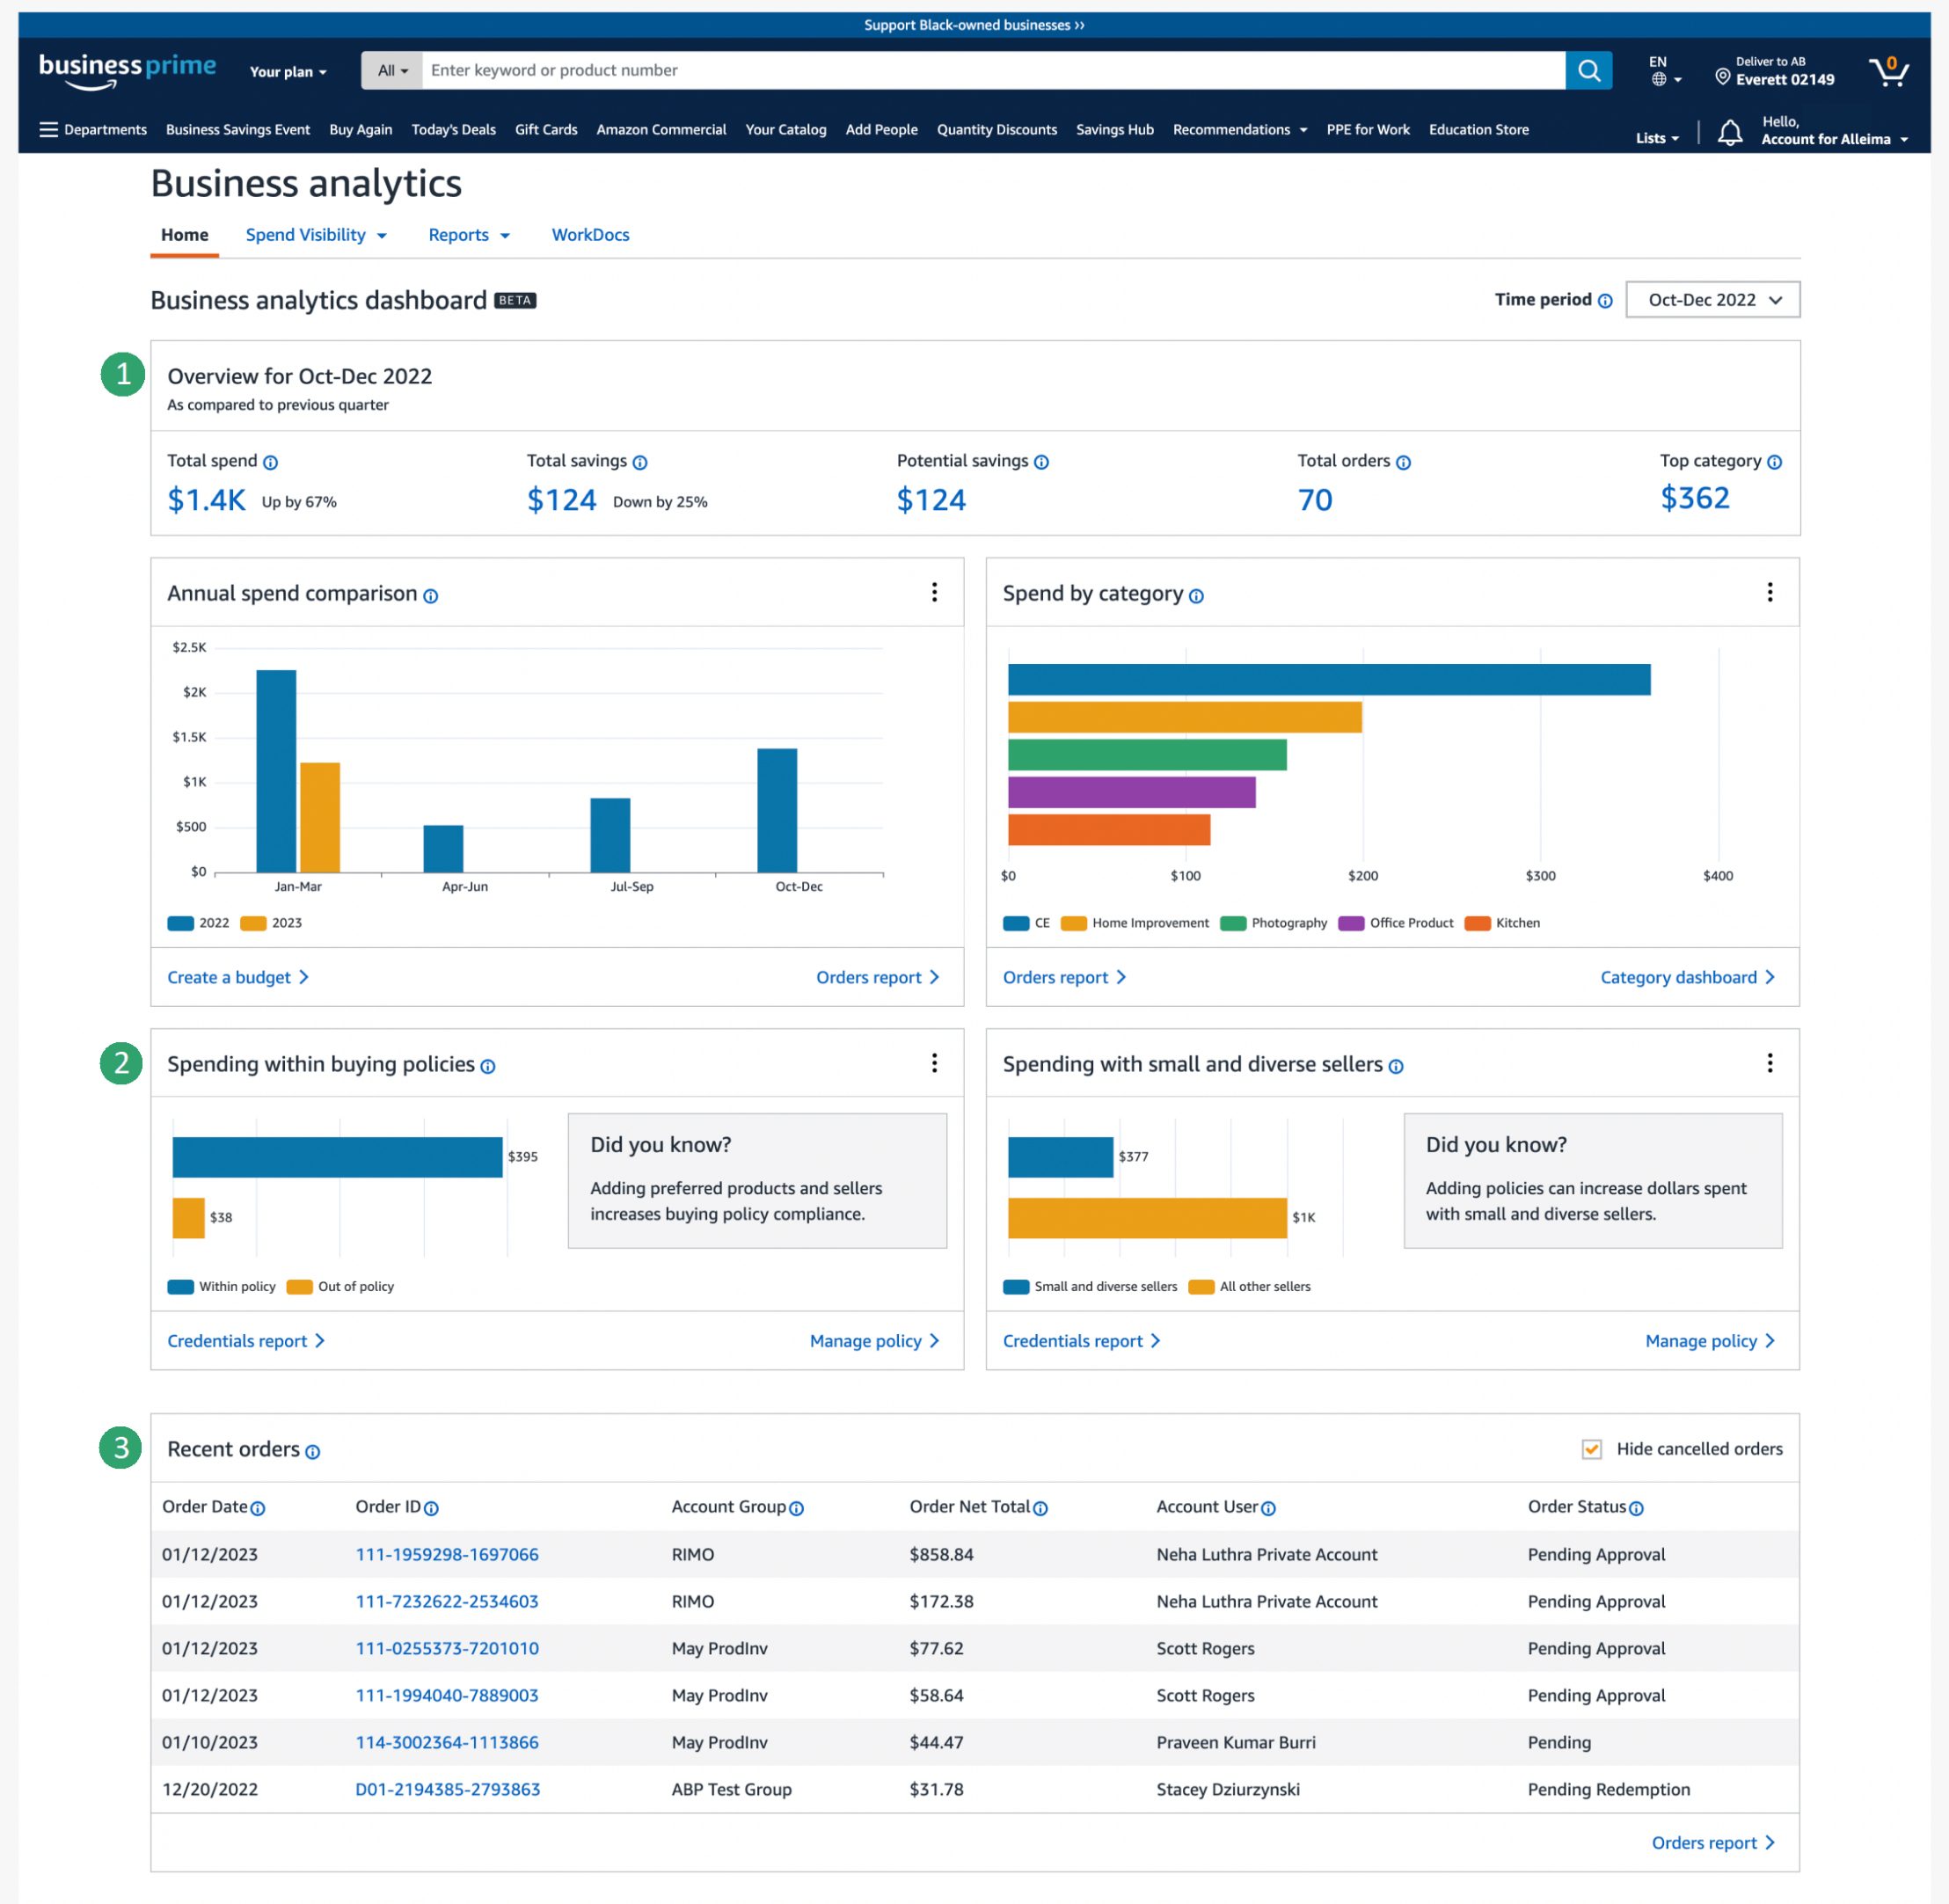Click the Deliver to location pin
Screen dimensions: 1949x1904
(x=1722, y=76)
